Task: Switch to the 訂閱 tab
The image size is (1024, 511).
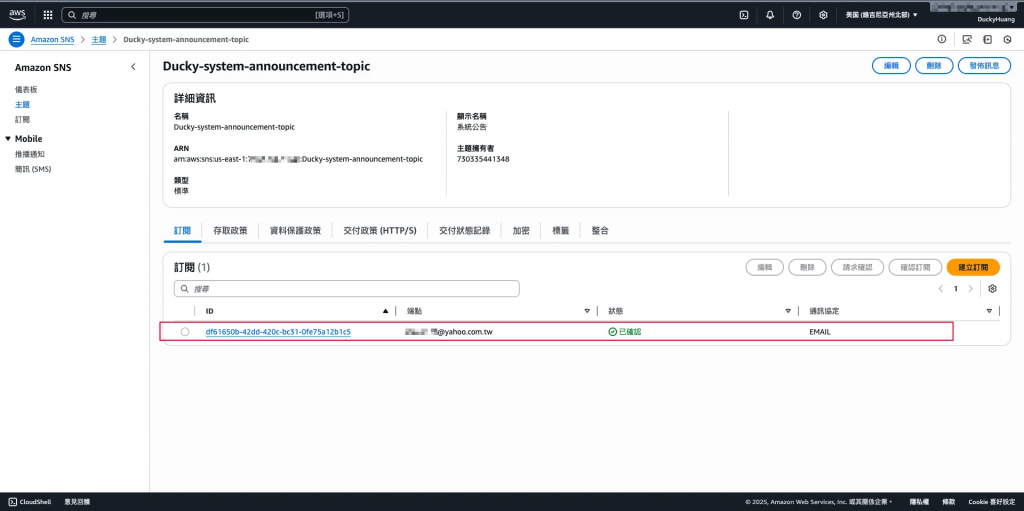Action: pyautogui.click(x=182, y=231)
